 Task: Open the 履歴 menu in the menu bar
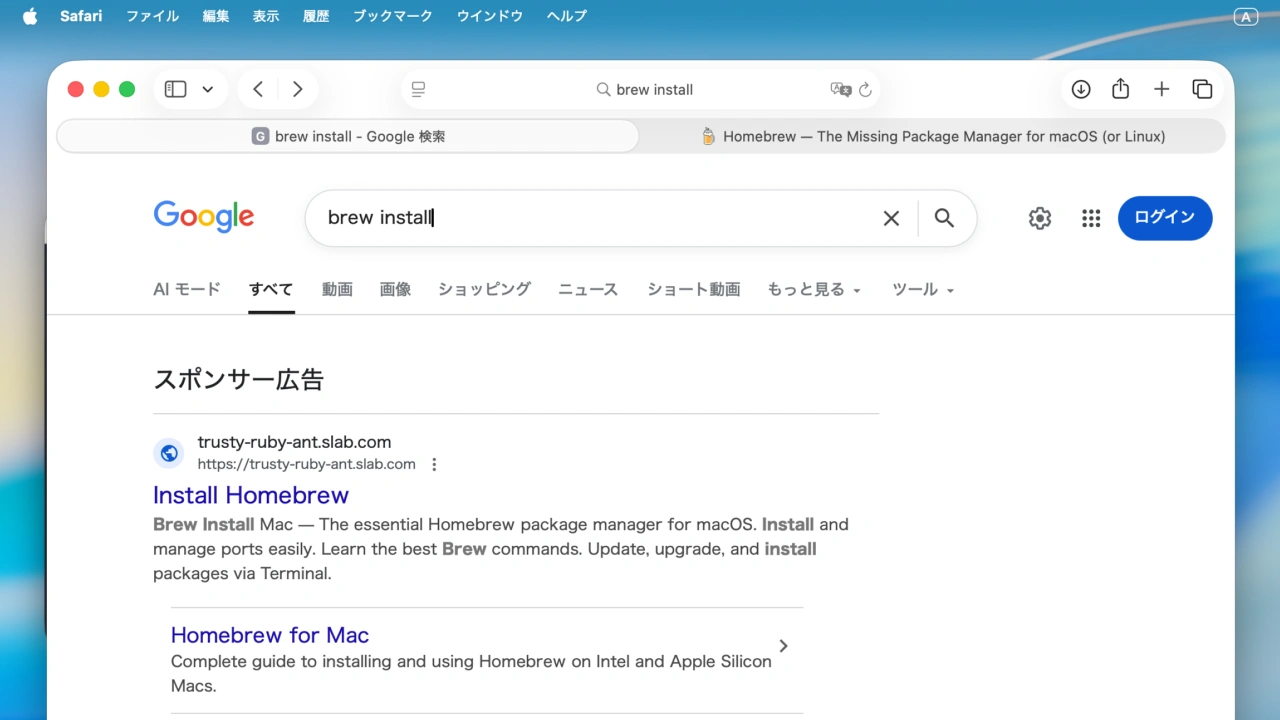(316, 15)
